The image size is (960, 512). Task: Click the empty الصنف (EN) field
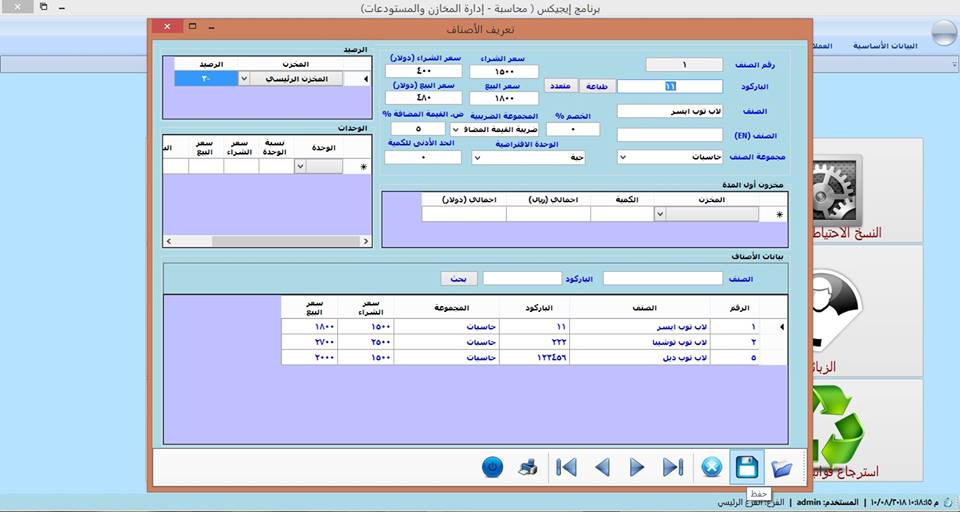click(670, 135)
